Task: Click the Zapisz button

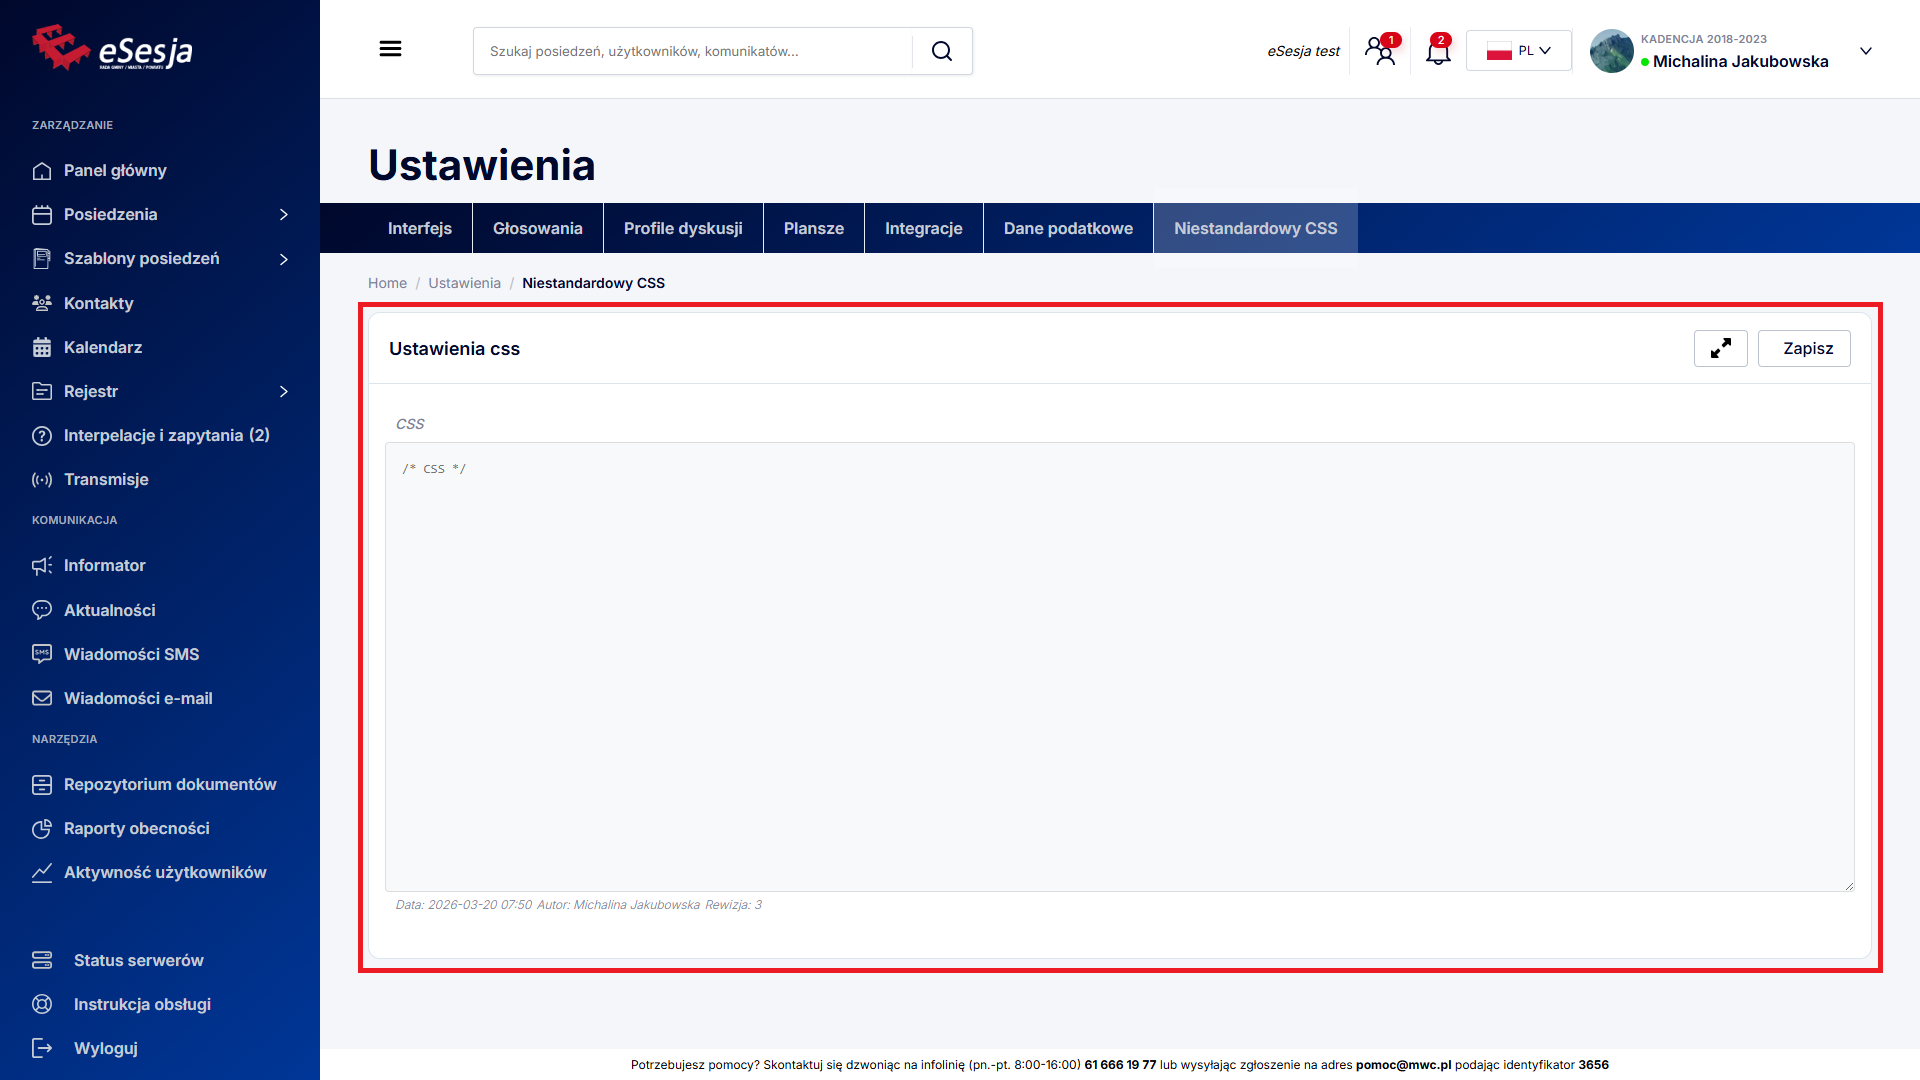Action: point(1804,348)
